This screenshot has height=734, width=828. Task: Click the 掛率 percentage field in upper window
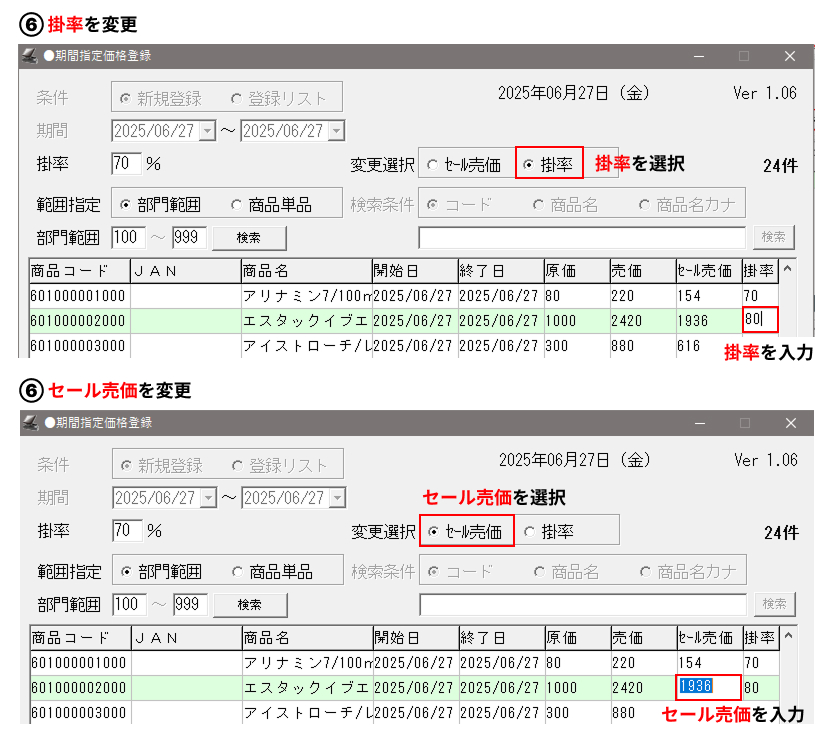point(126,164)
